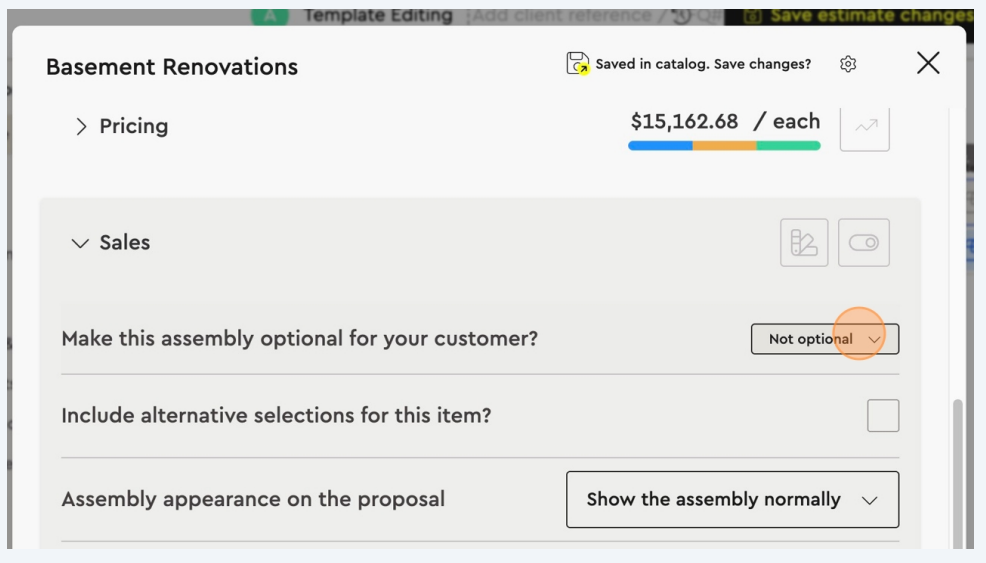Image resolution: width=986 pixels, height=563 pixels.
Task: Close the Basement Renovations dialog
Action: pyautogui.click(x=928, y=63)
